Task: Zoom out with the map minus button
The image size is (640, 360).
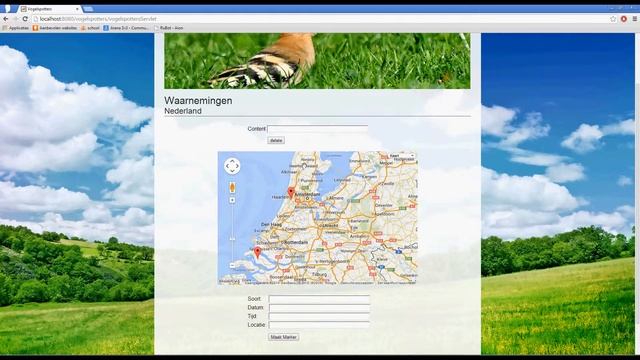Action: (232, 265)
